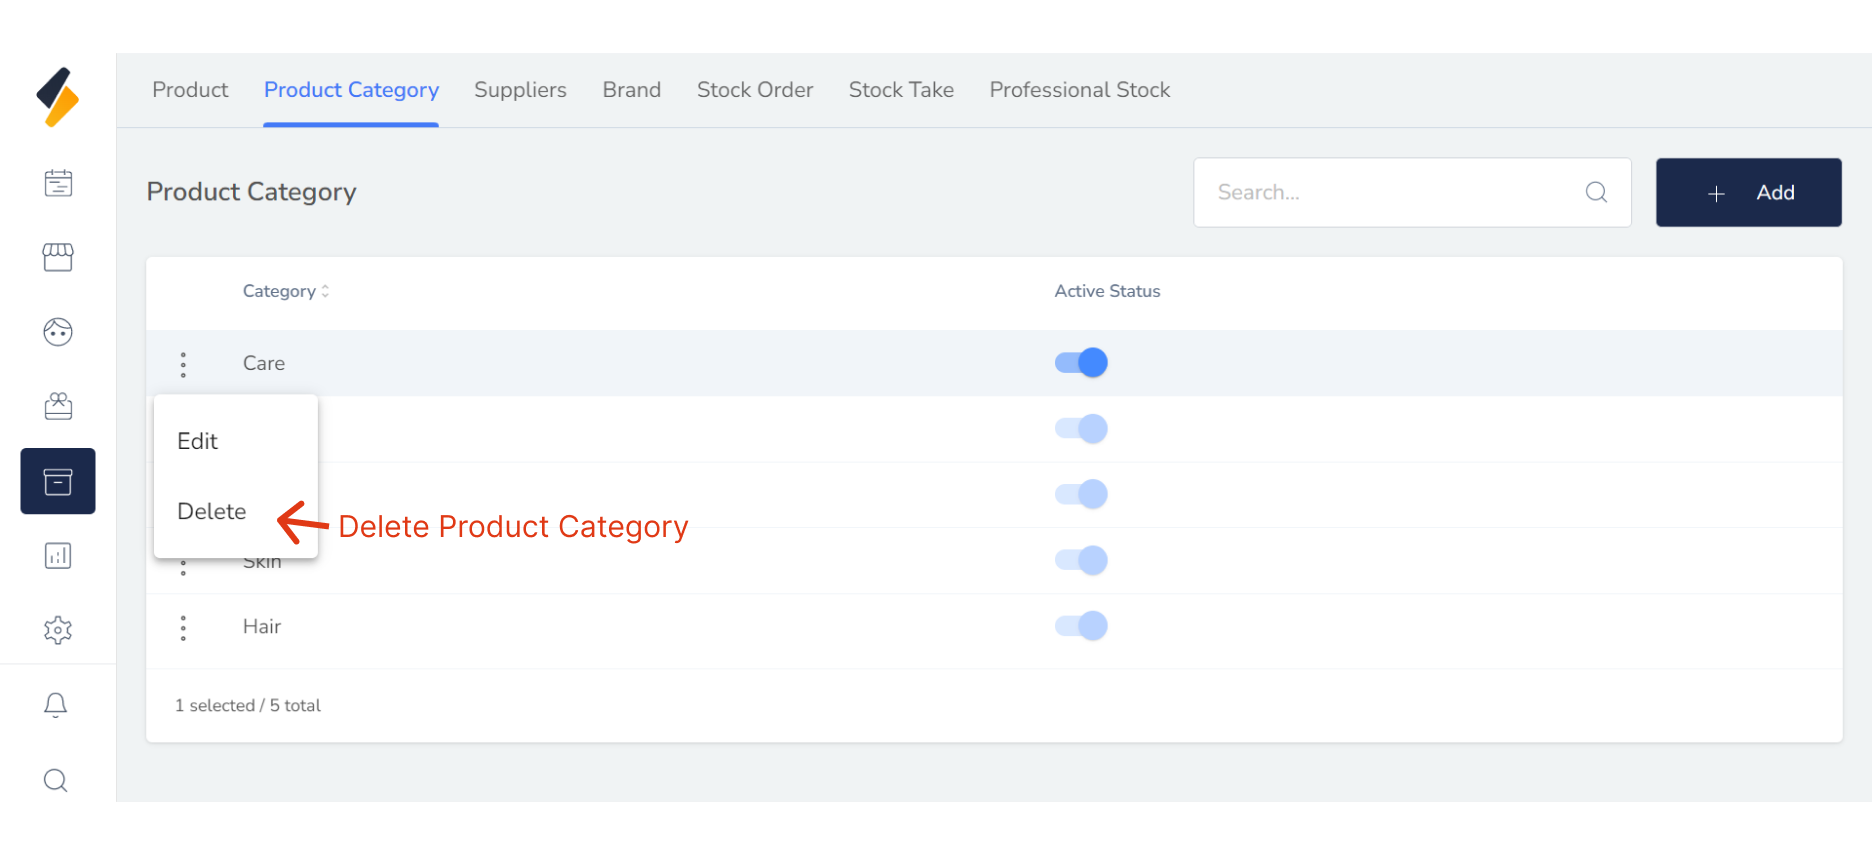Open the store icon in sidebar
The image size is (1872, 855).
tap(58, 257)
